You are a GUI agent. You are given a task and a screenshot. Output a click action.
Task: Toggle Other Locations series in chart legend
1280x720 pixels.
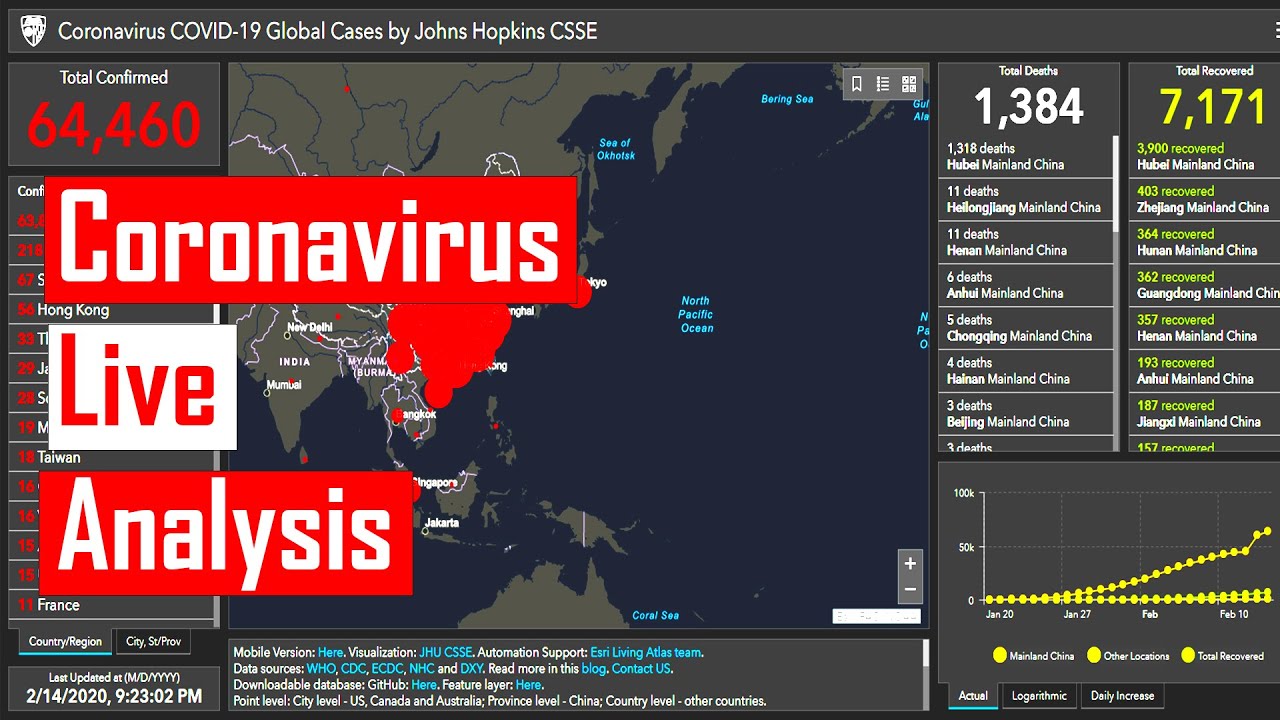[1126, 656]
